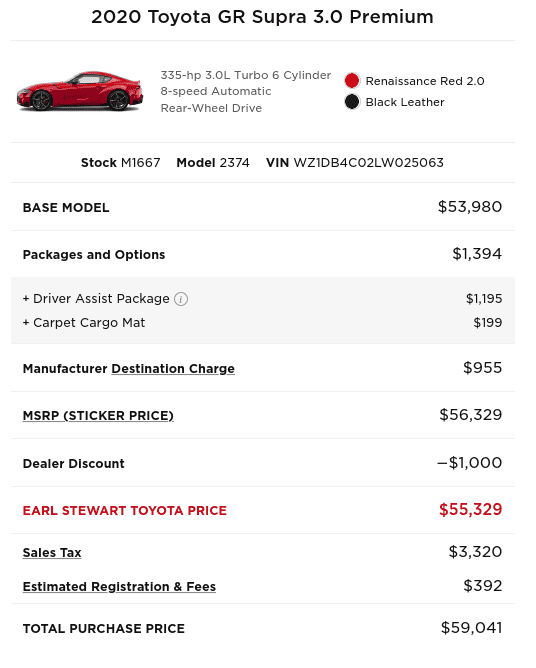The width and height of the screenshot is (536, 668).
Task: Click the Total Purchase Price amount $59,041
Action: (472, 628)
